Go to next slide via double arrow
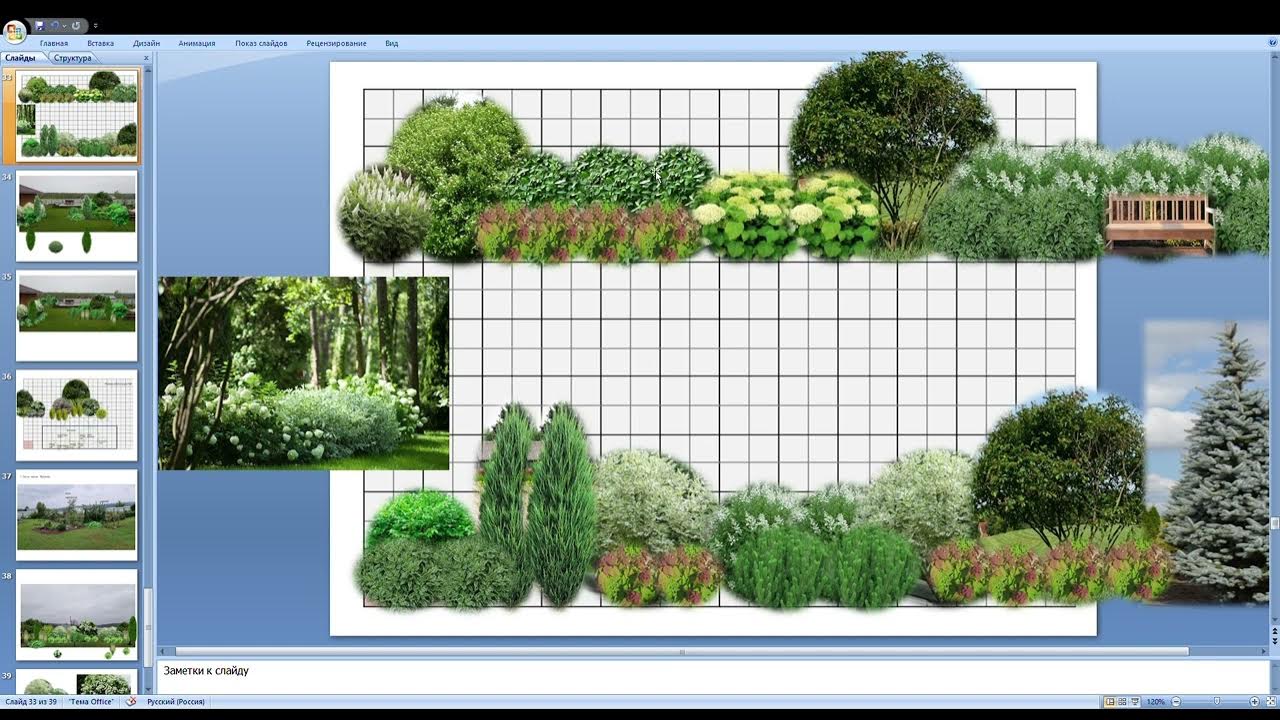This screenshot has height=720, width=1280. pyautogui.click(x=1274, y=641)
